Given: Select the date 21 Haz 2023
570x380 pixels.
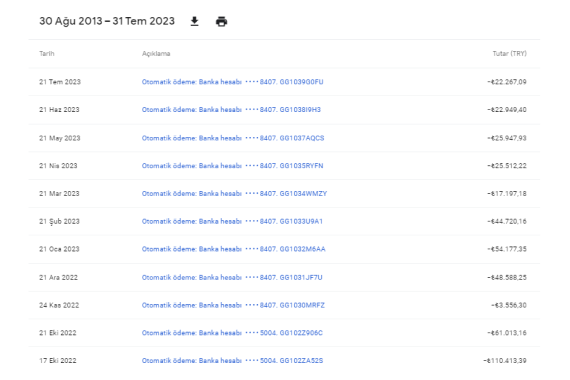Looking at the screenshot, I should point(59,109).
